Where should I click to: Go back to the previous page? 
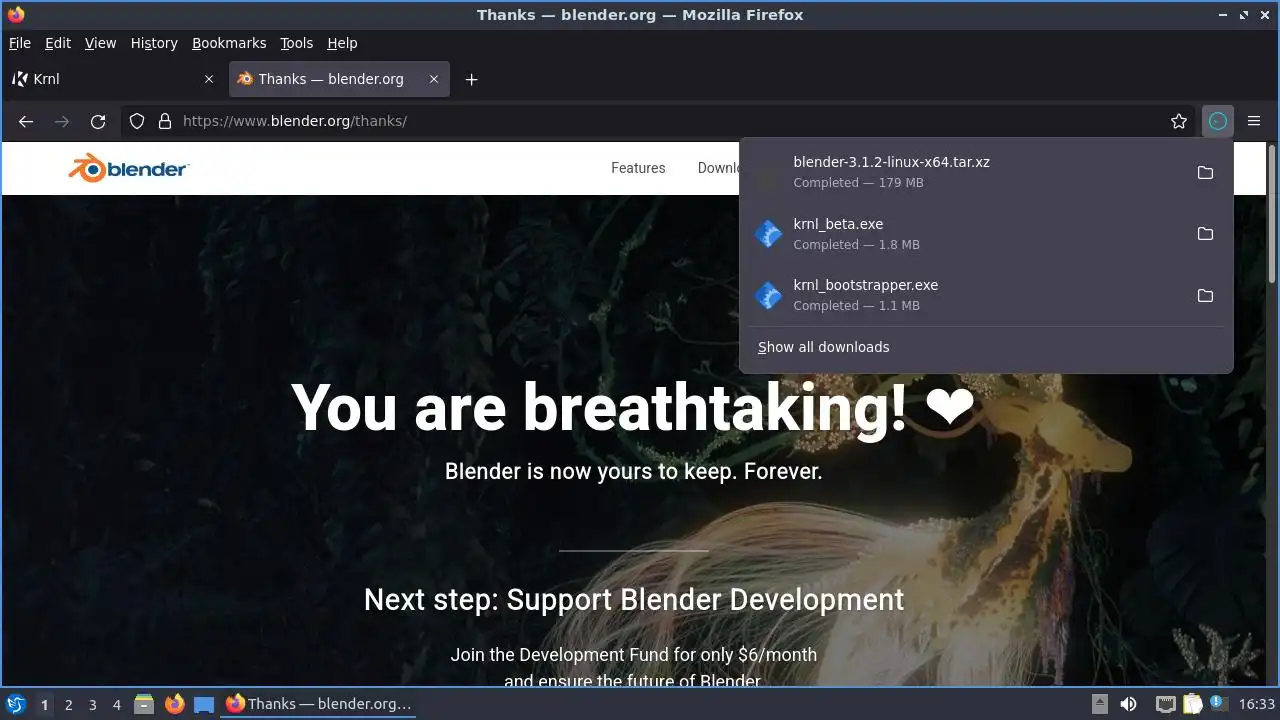click(x=26, y=121)
